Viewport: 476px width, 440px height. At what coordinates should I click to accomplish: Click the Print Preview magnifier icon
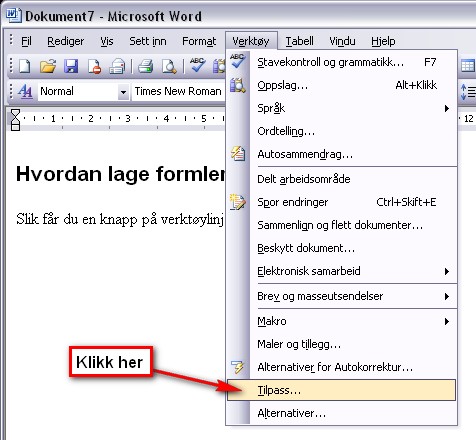click(x=169, y=66)
